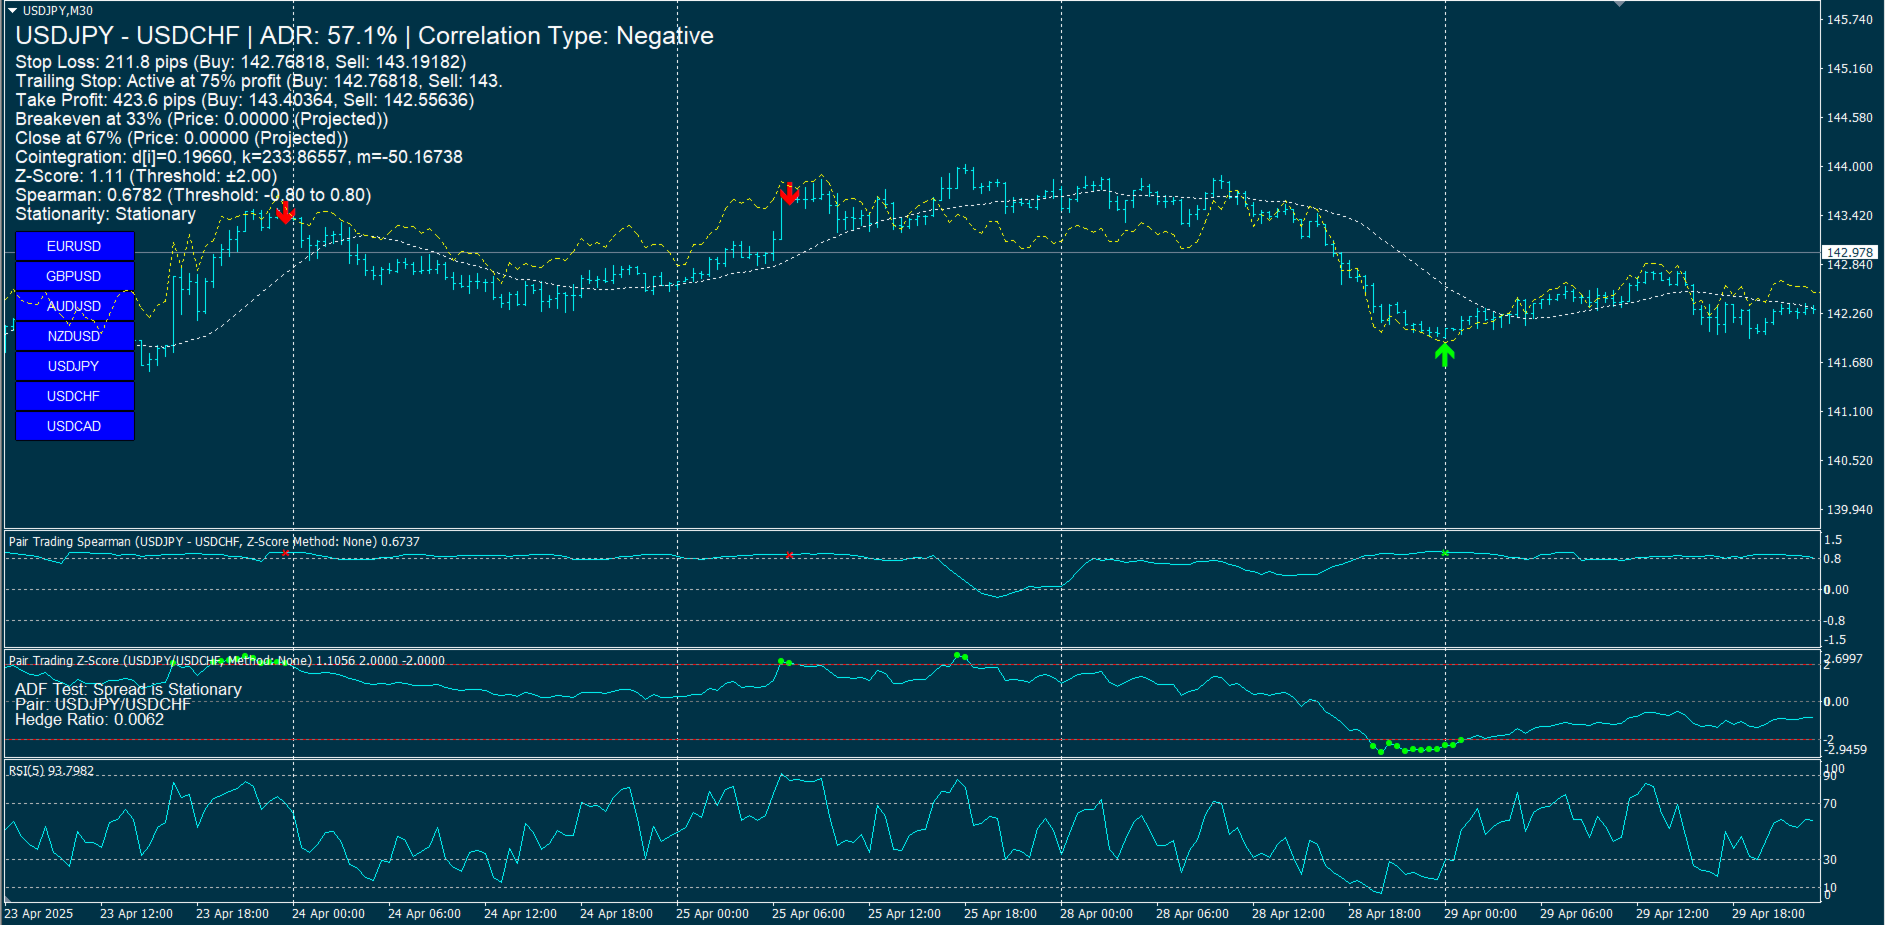Toggle the USDCAD pair button
The width and height of the screenshot is (1885, 925).
(x=74, y=426)
